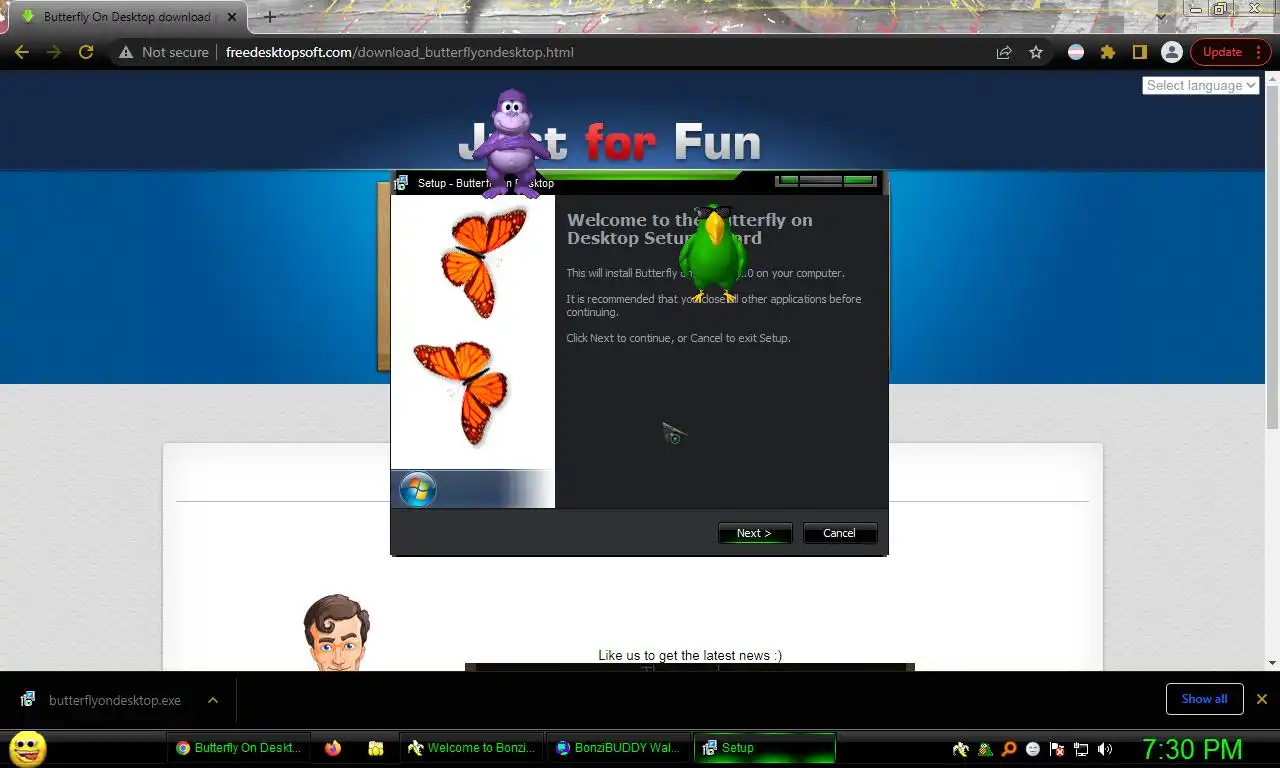Close the downloads bar
Screen dimensions: 1280x768
pyautogui.click(x=1262, y=699)
